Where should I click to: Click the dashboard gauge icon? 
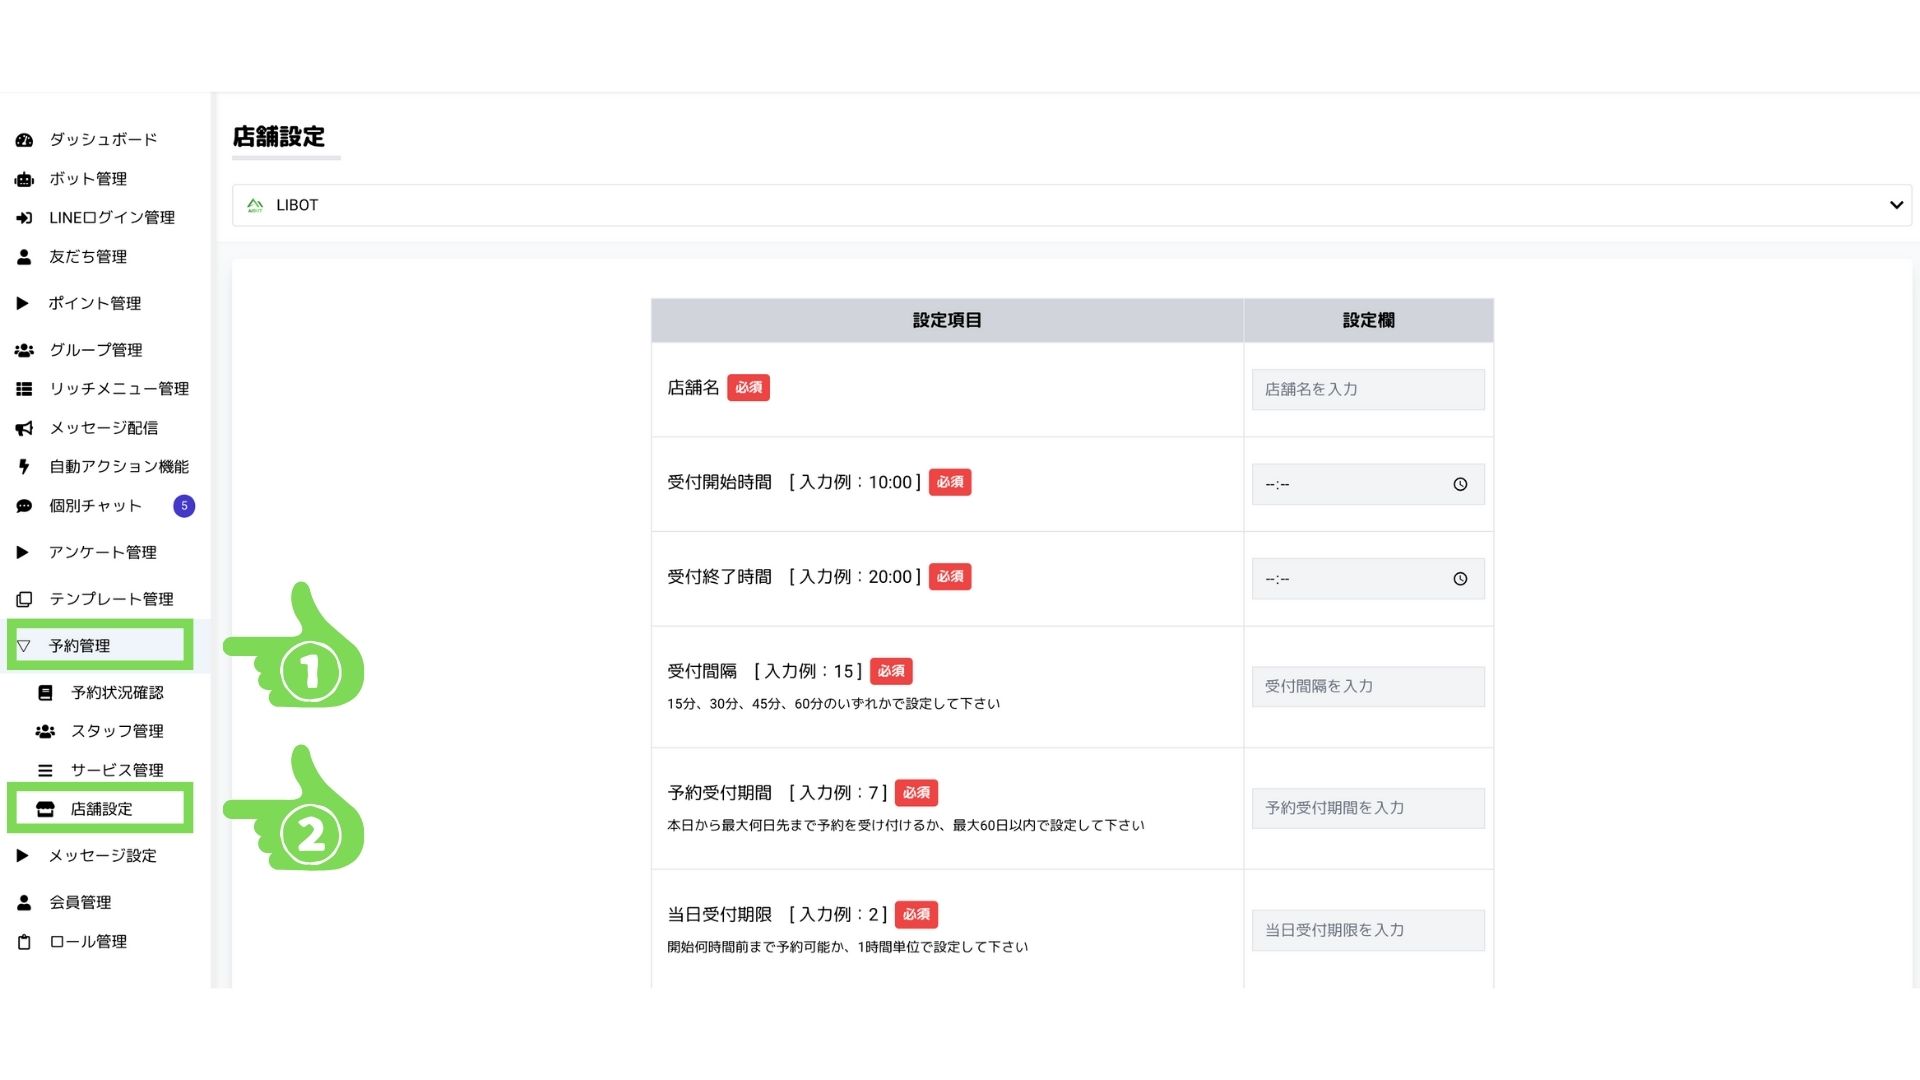(x=24, y=140)
